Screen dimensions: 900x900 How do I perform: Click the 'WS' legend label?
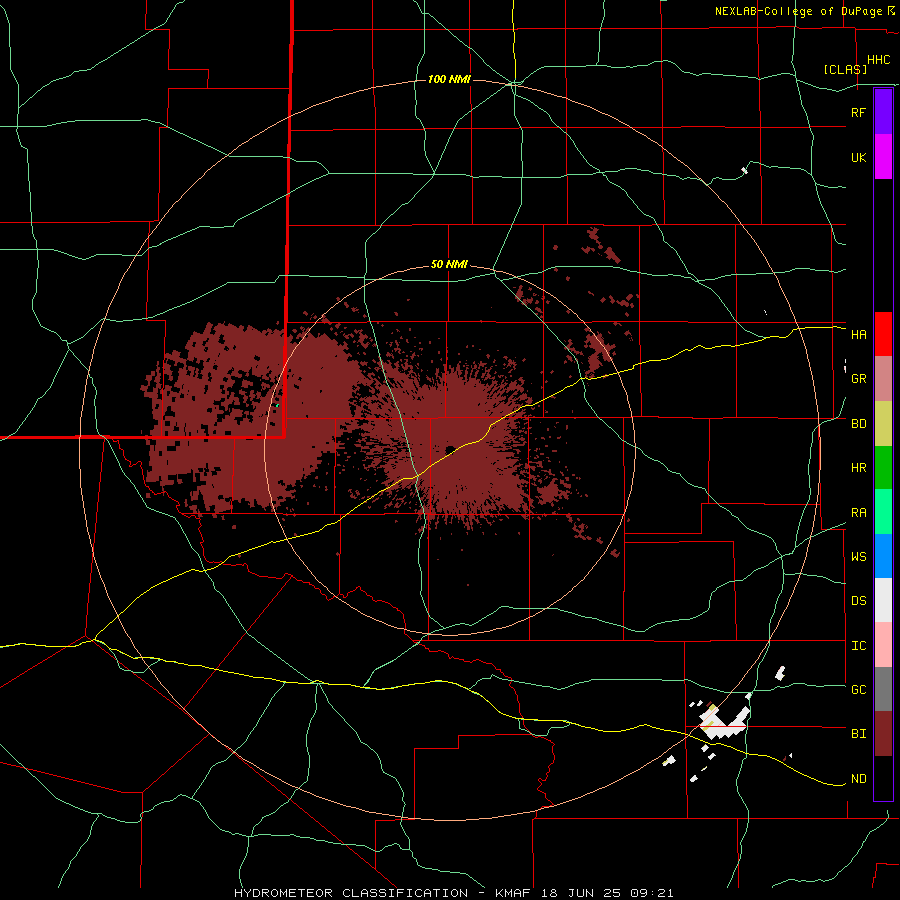click(x=858, y=556)
